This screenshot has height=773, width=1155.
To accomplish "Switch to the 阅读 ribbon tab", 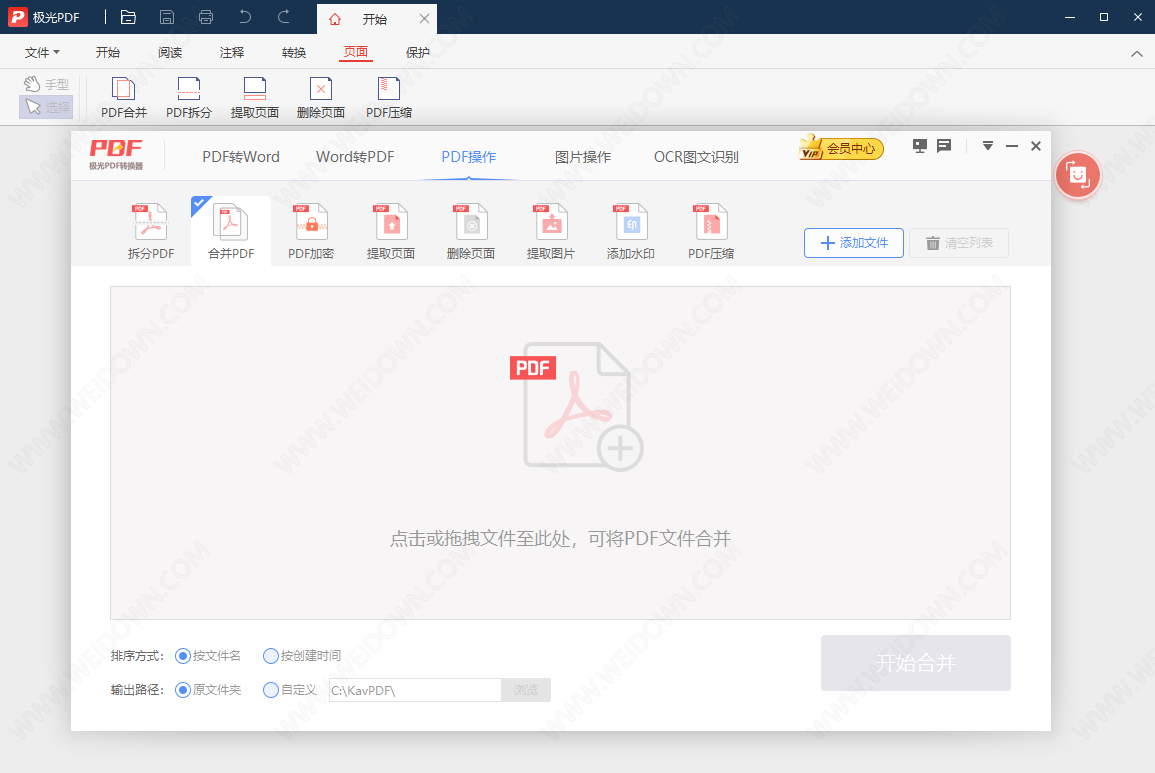I will tap(169, 52).
